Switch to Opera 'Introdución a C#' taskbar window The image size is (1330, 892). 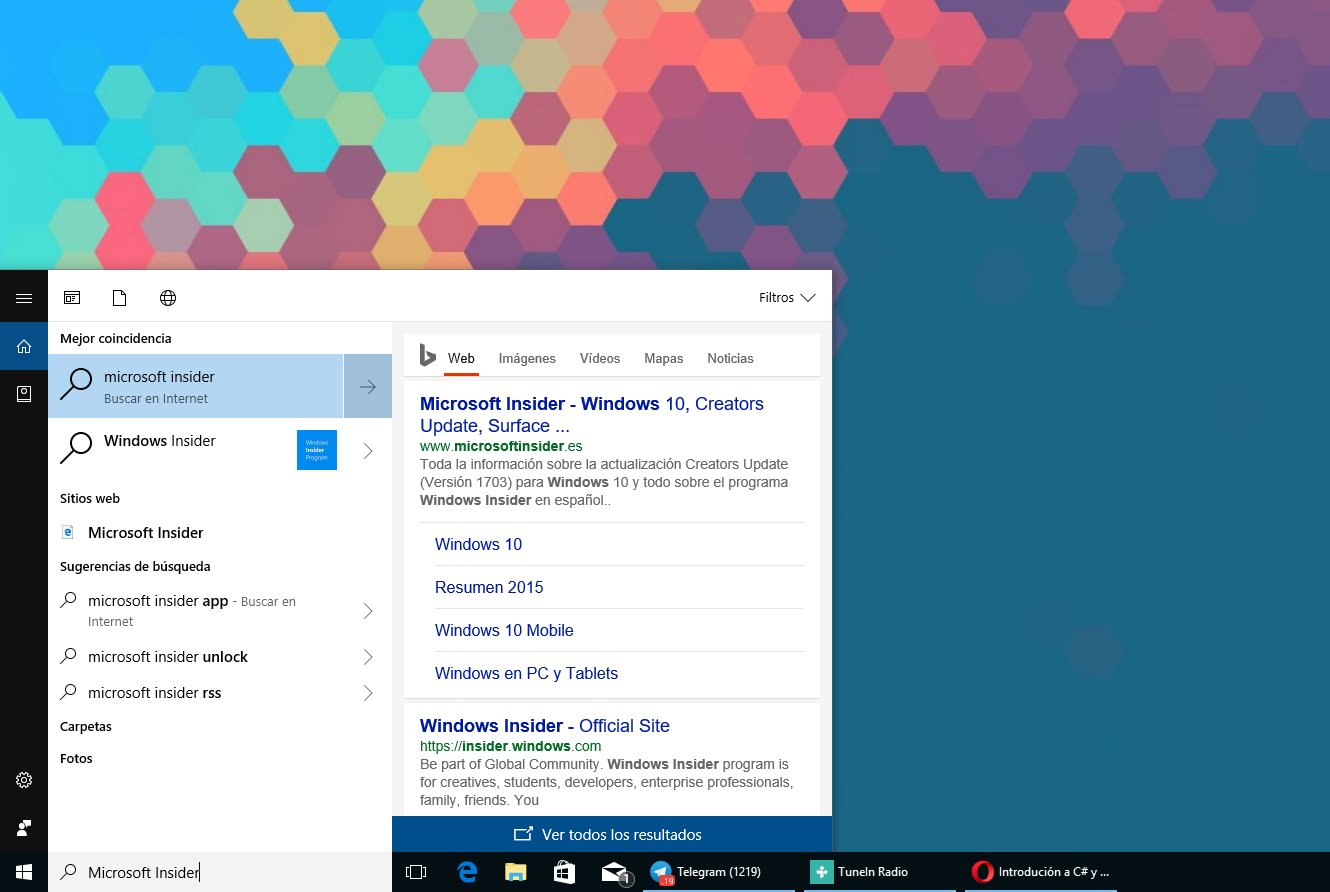tap(1041, 872)
